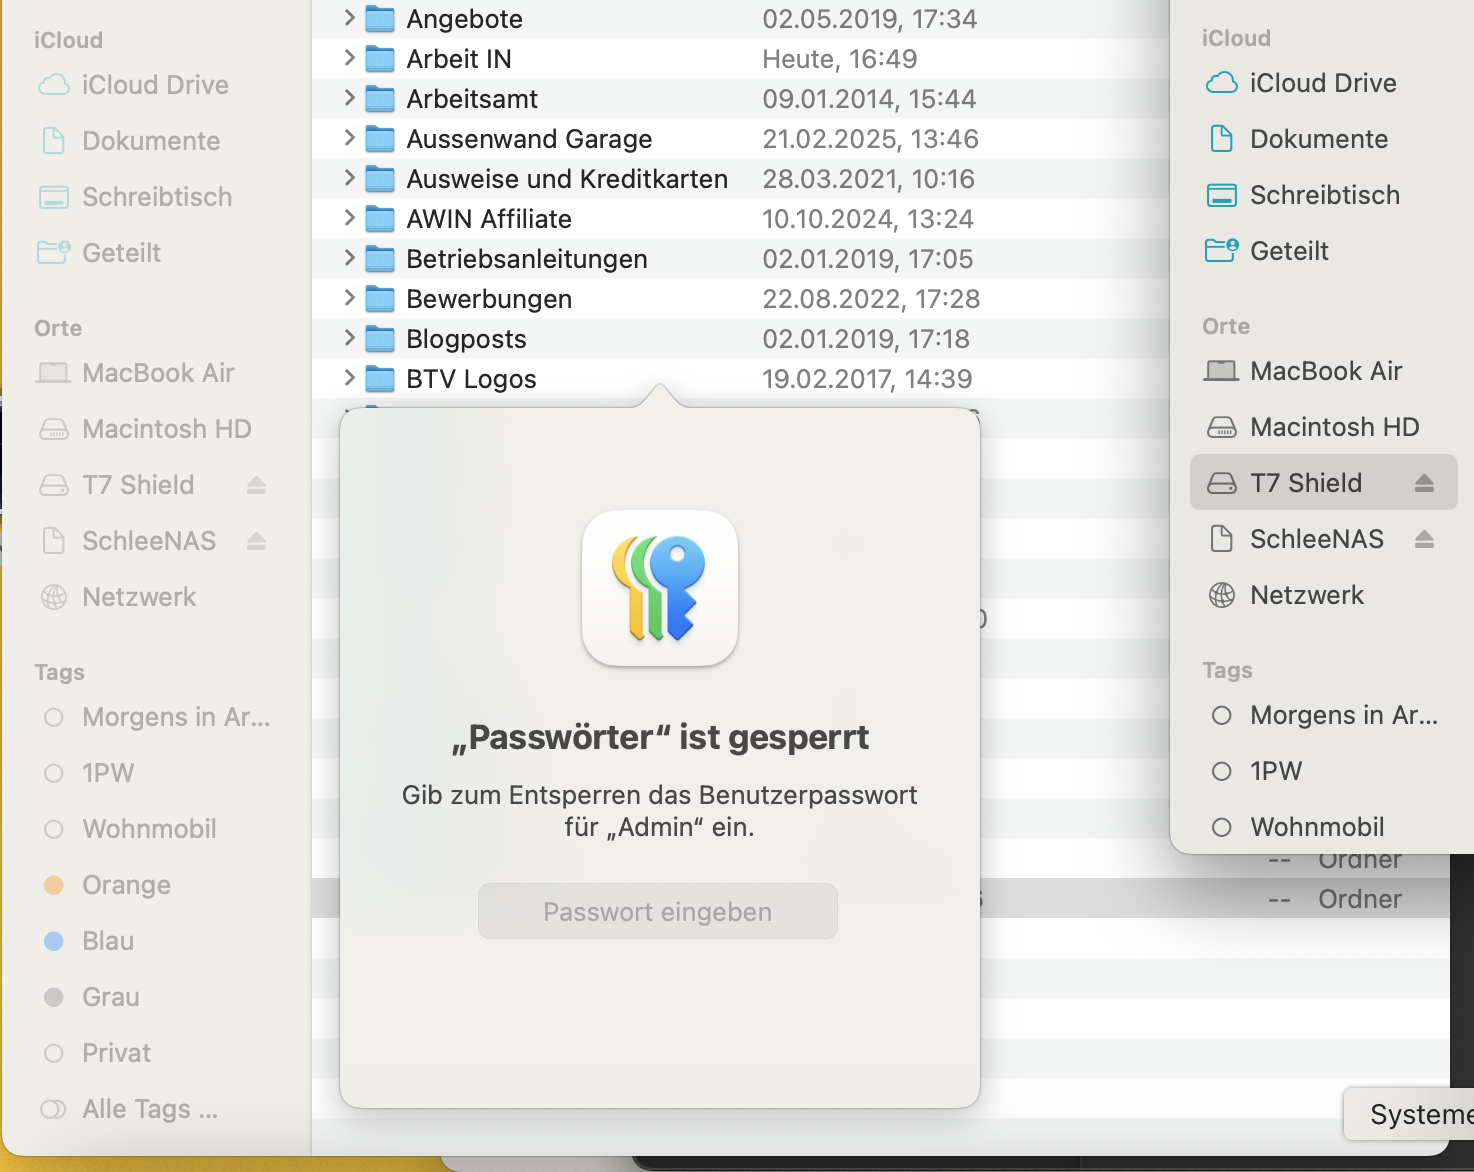Open Netzwerk in the dimmed left sidebar
The width and height of the screenshot is (1474, 1172).
118,597
